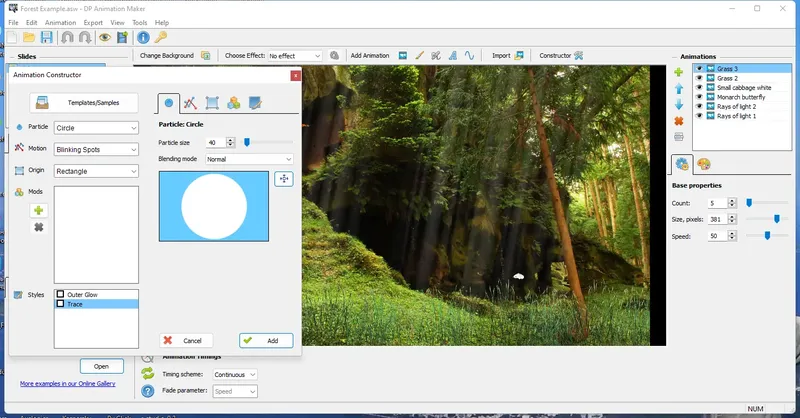Click green plus to add animation to list
The height and width of the screenshot is (418, 800).
coord(679,72)
